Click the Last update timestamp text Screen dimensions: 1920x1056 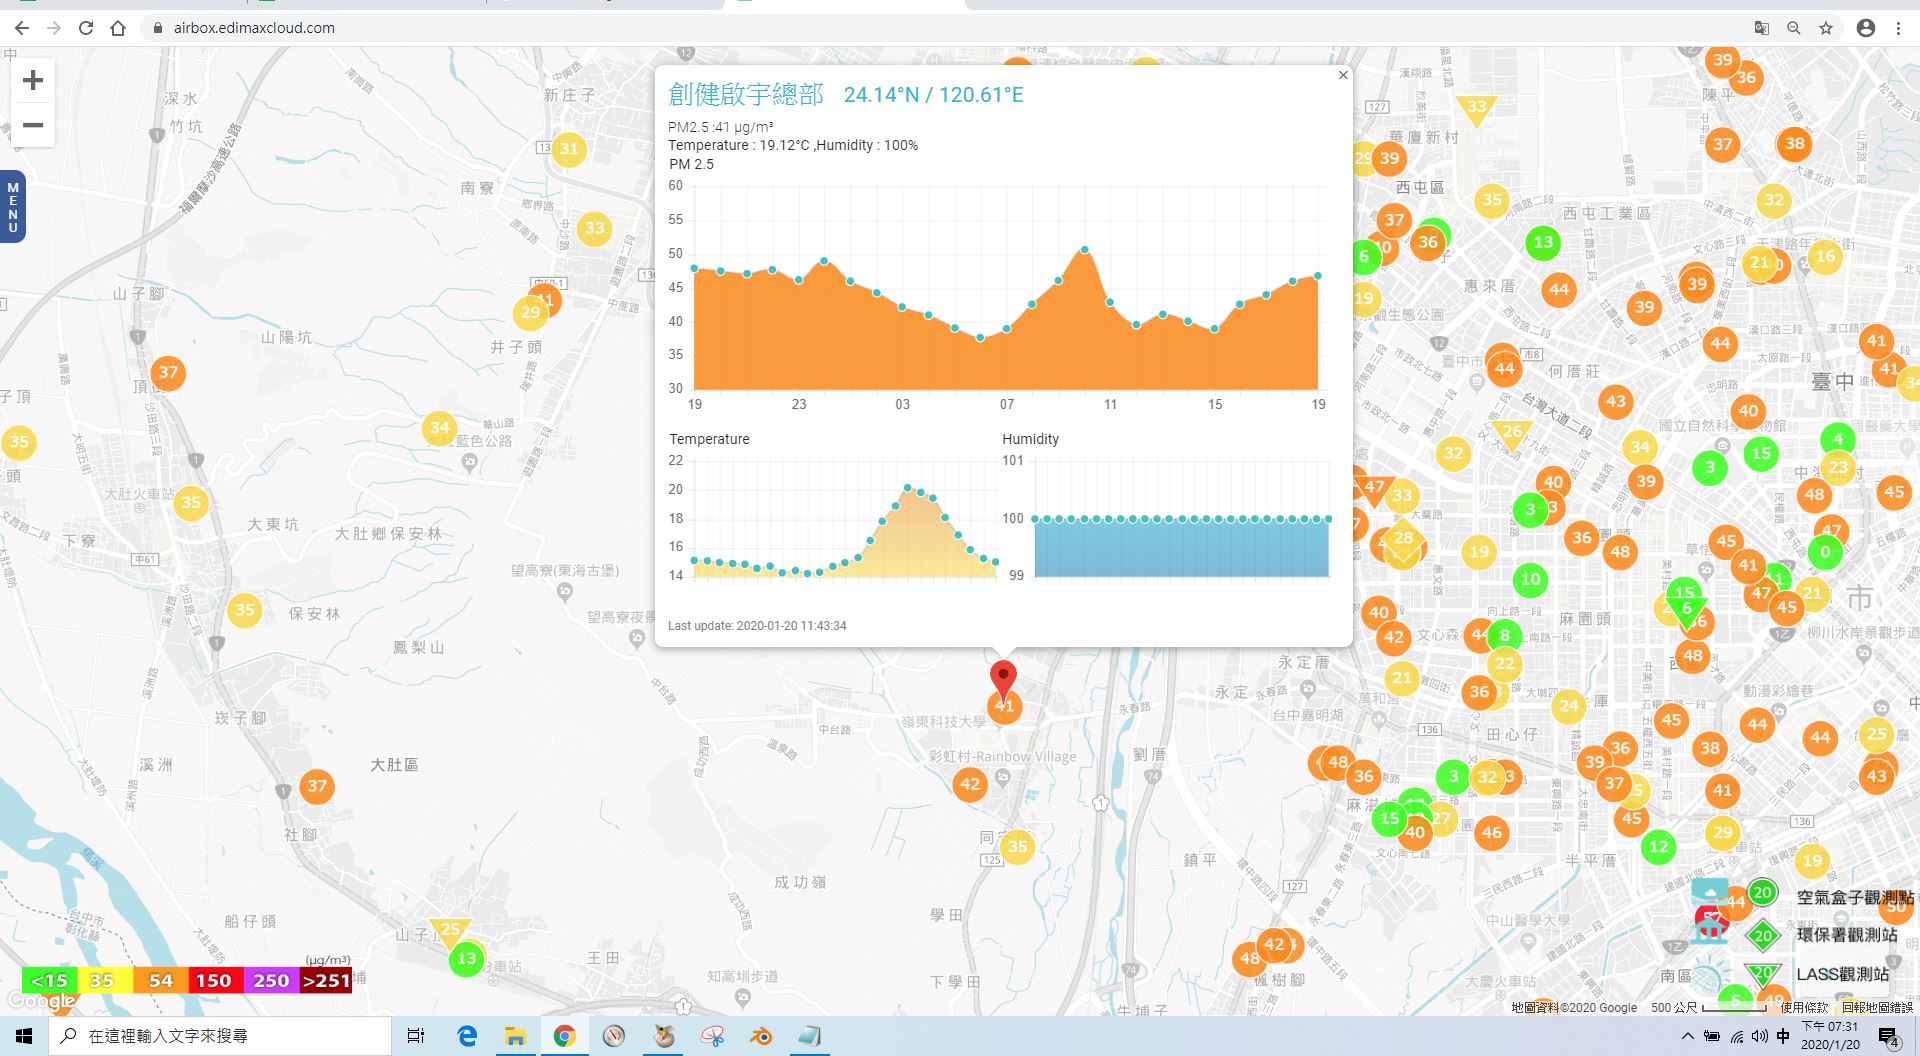[757, 626]
